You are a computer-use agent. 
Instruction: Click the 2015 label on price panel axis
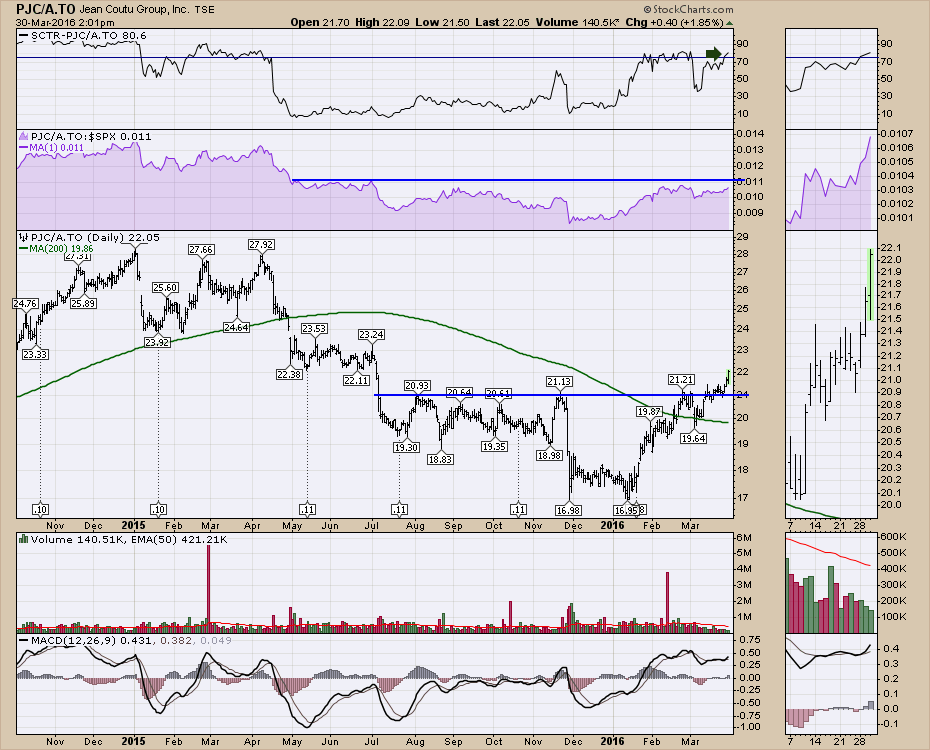click(133, 525)
